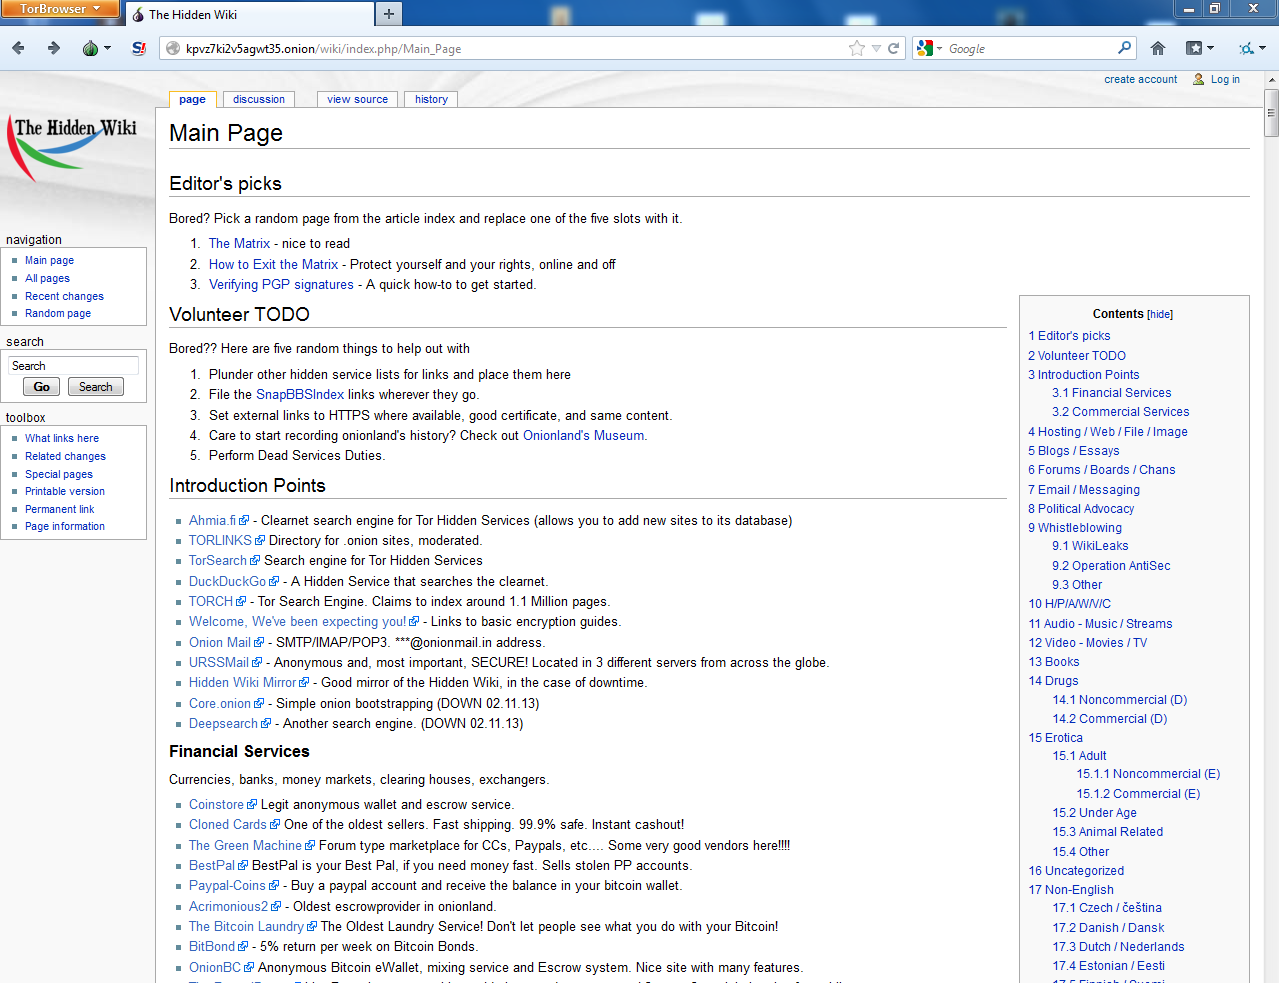Image resolution: width=1279 pixels, height=983 pixels.
Task: Click into the wiki Search input field
Action: tap(74, 366)
